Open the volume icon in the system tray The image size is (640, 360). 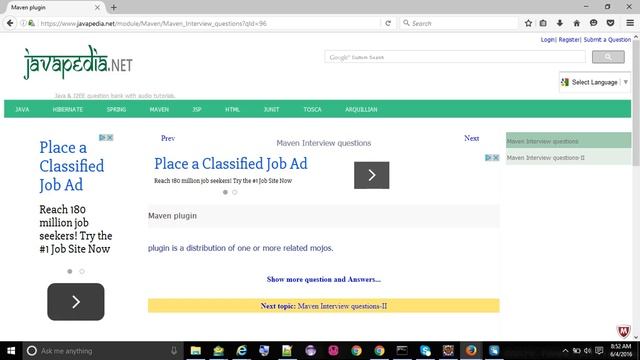[587, 351]
